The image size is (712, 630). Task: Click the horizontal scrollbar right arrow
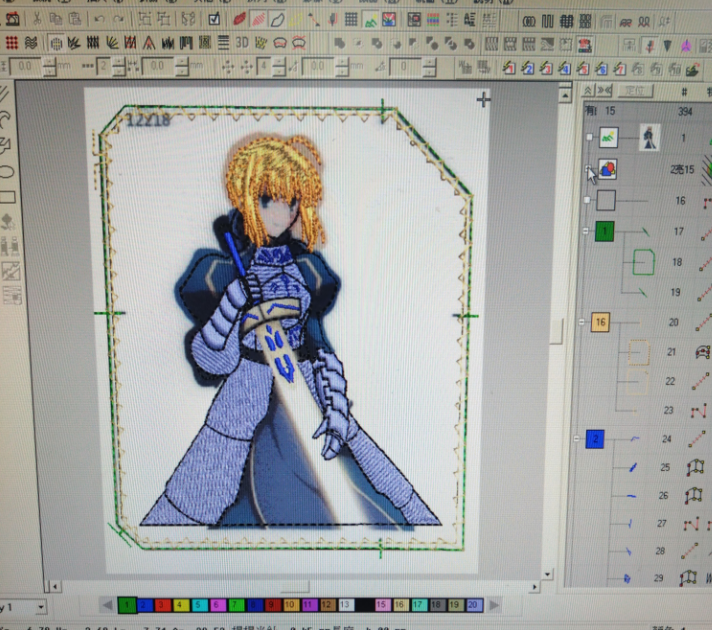(x=534, y=587)
